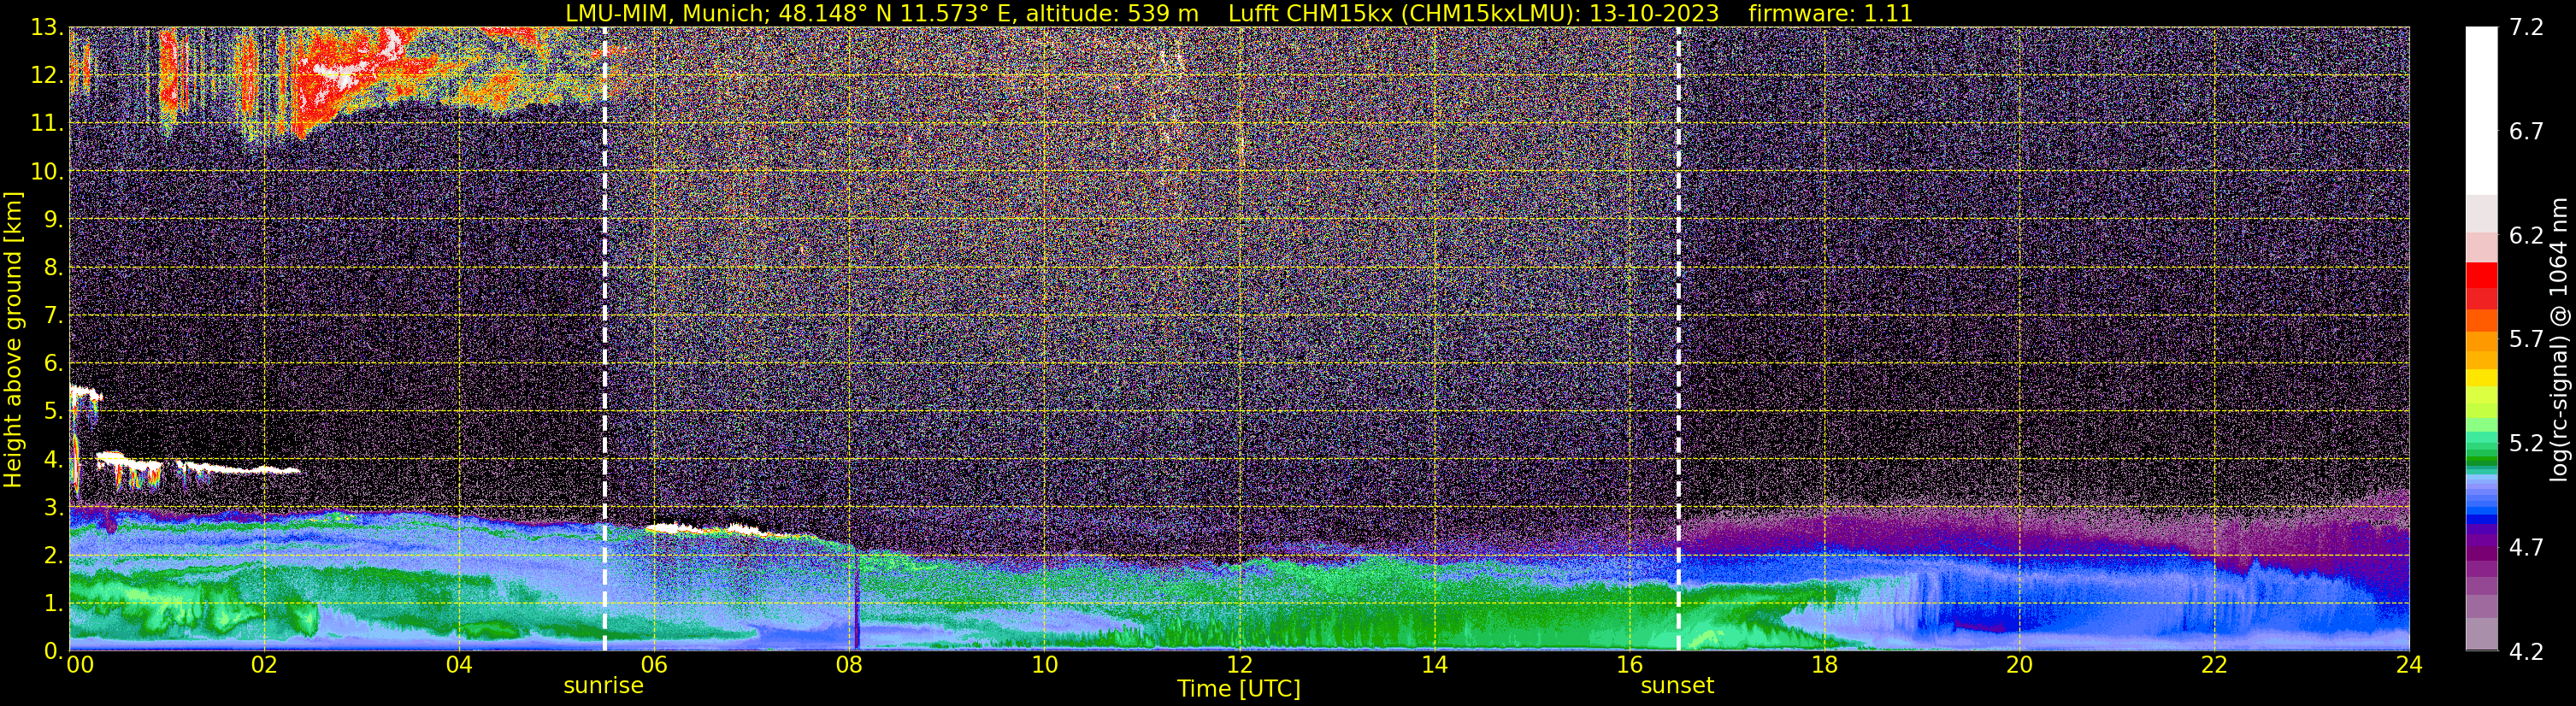Click the 'altitude: 539 m' text in title

coord(1112,13)
